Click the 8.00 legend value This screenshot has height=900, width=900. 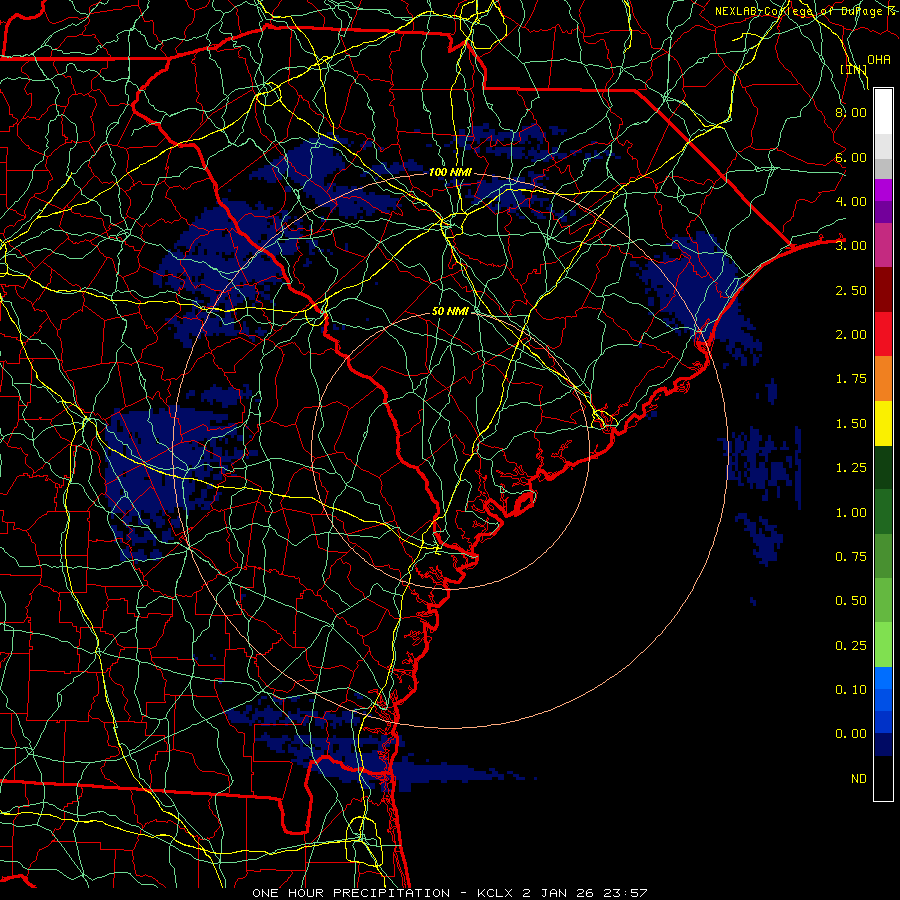pyautogui.click(x=851, y=112)
